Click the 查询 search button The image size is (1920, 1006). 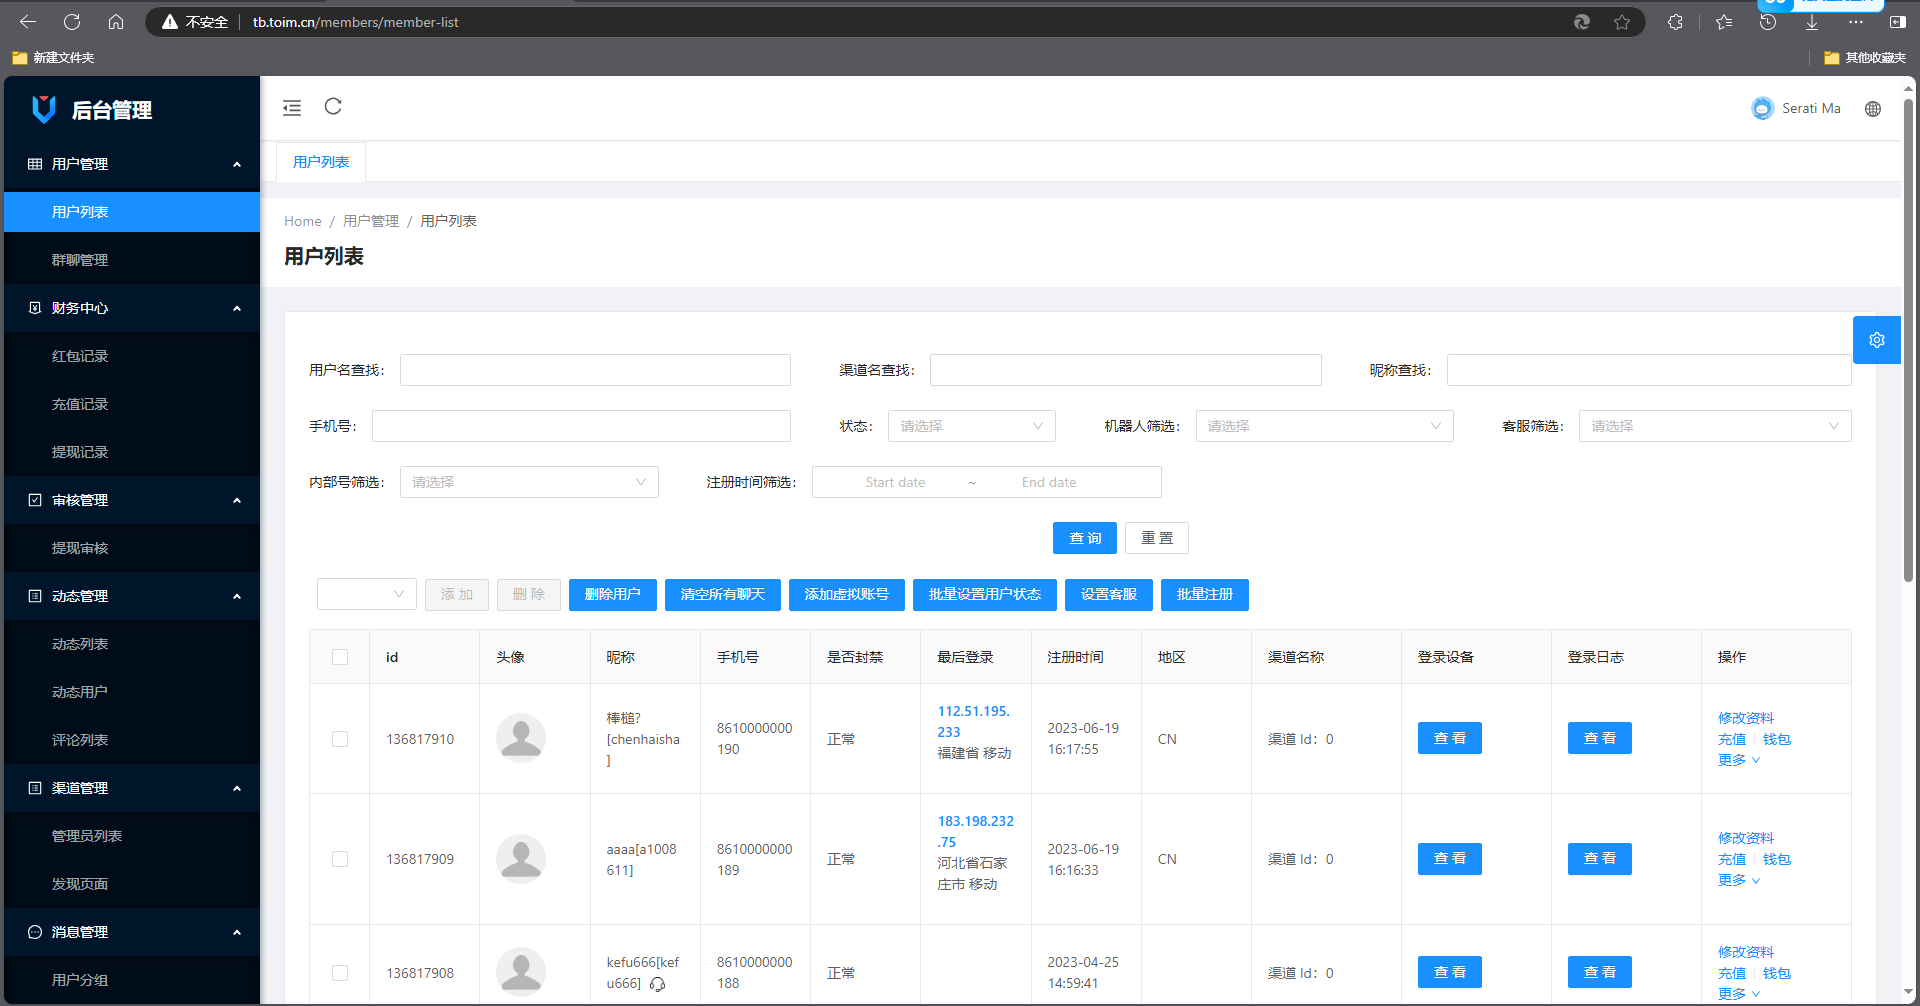pyautogui.click(x=1085, y=538)
